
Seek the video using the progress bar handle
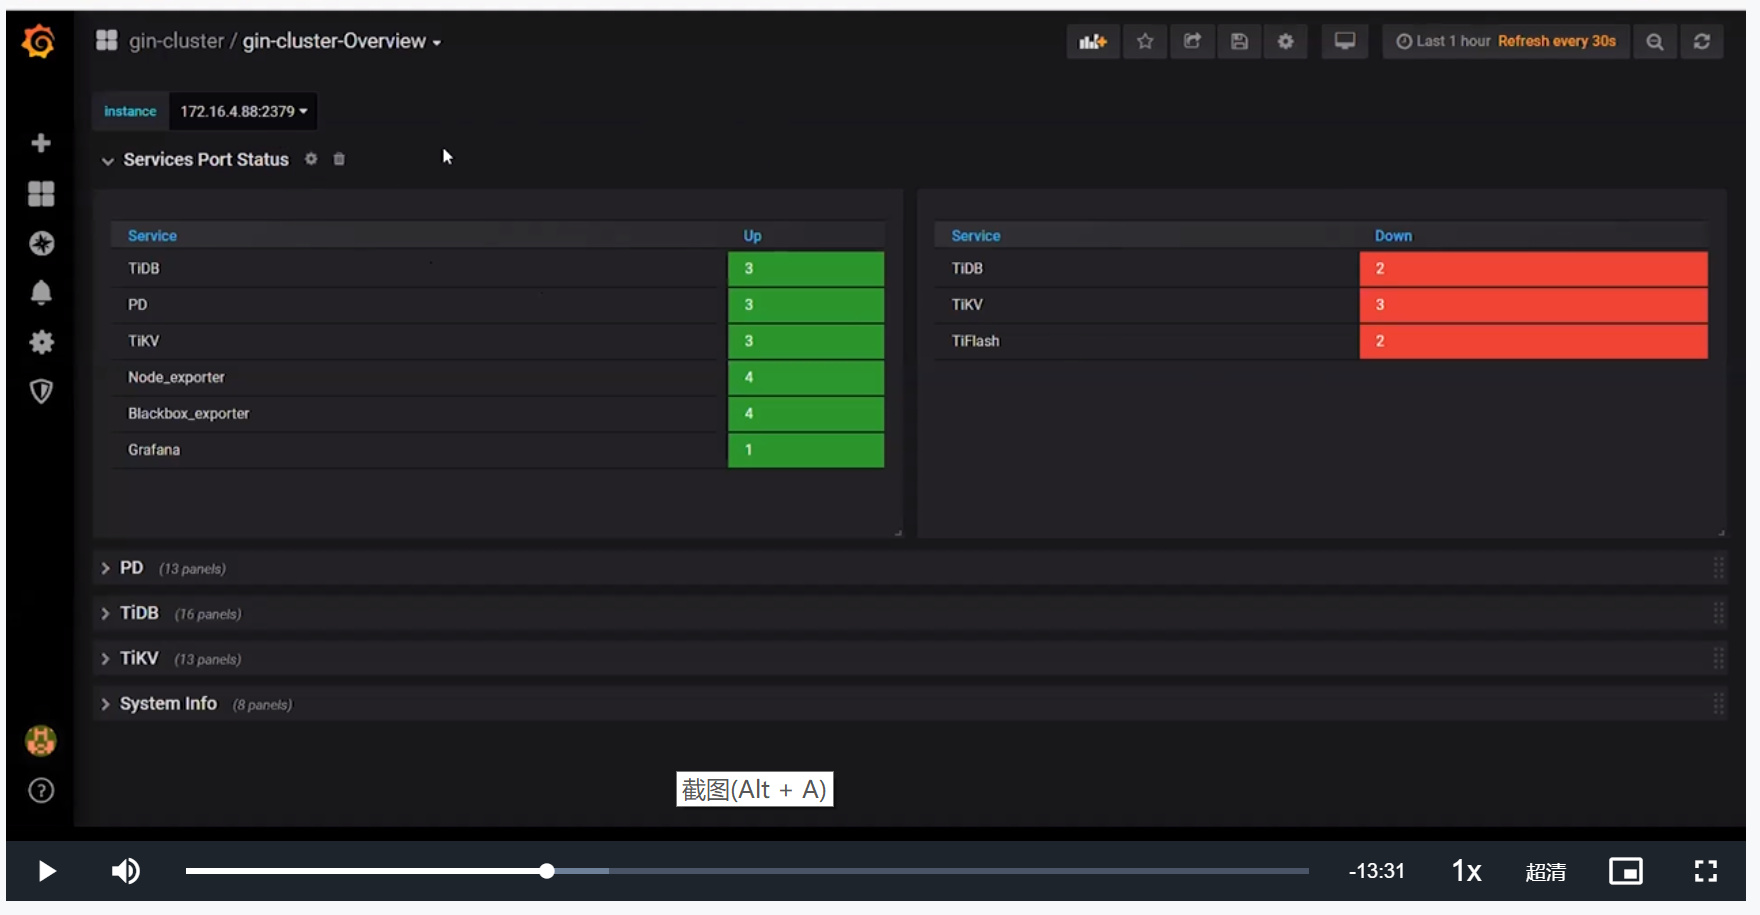pos(547,871)
